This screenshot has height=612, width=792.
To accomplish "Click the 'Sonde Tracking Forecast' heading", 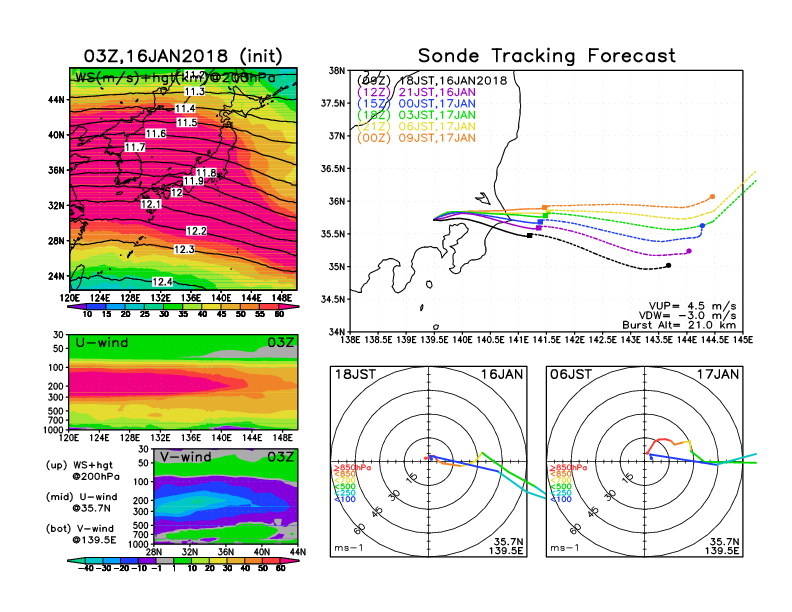I will (x=547, y=56).
